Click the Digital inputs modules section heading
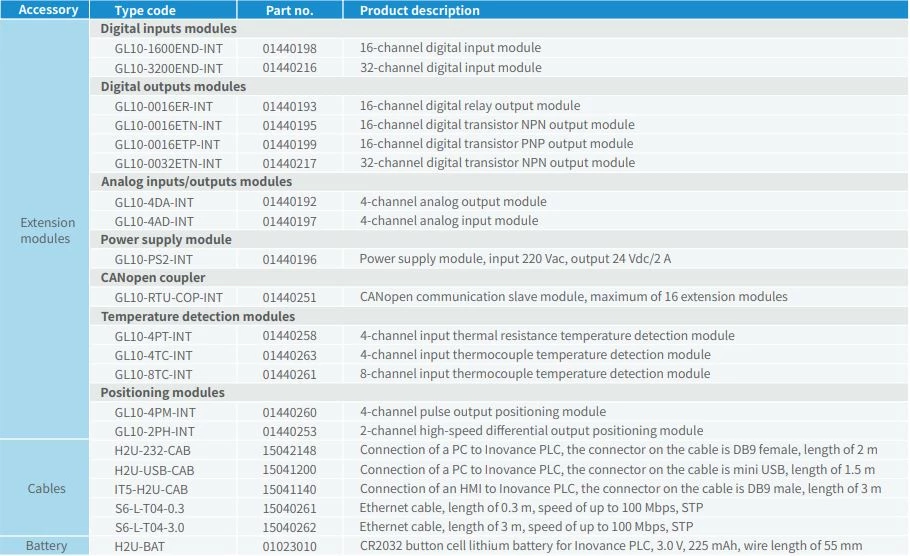The width and height of the screenshot is (910, 556). pos(169,29)
